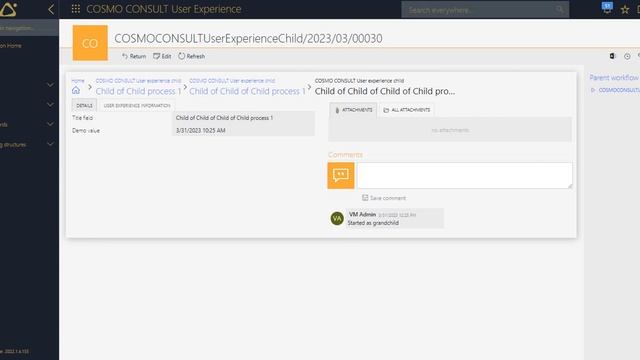This screenshot has width=640, height=360.
Task: Click the VM Admin author name
Action: [x=362, y=214]
